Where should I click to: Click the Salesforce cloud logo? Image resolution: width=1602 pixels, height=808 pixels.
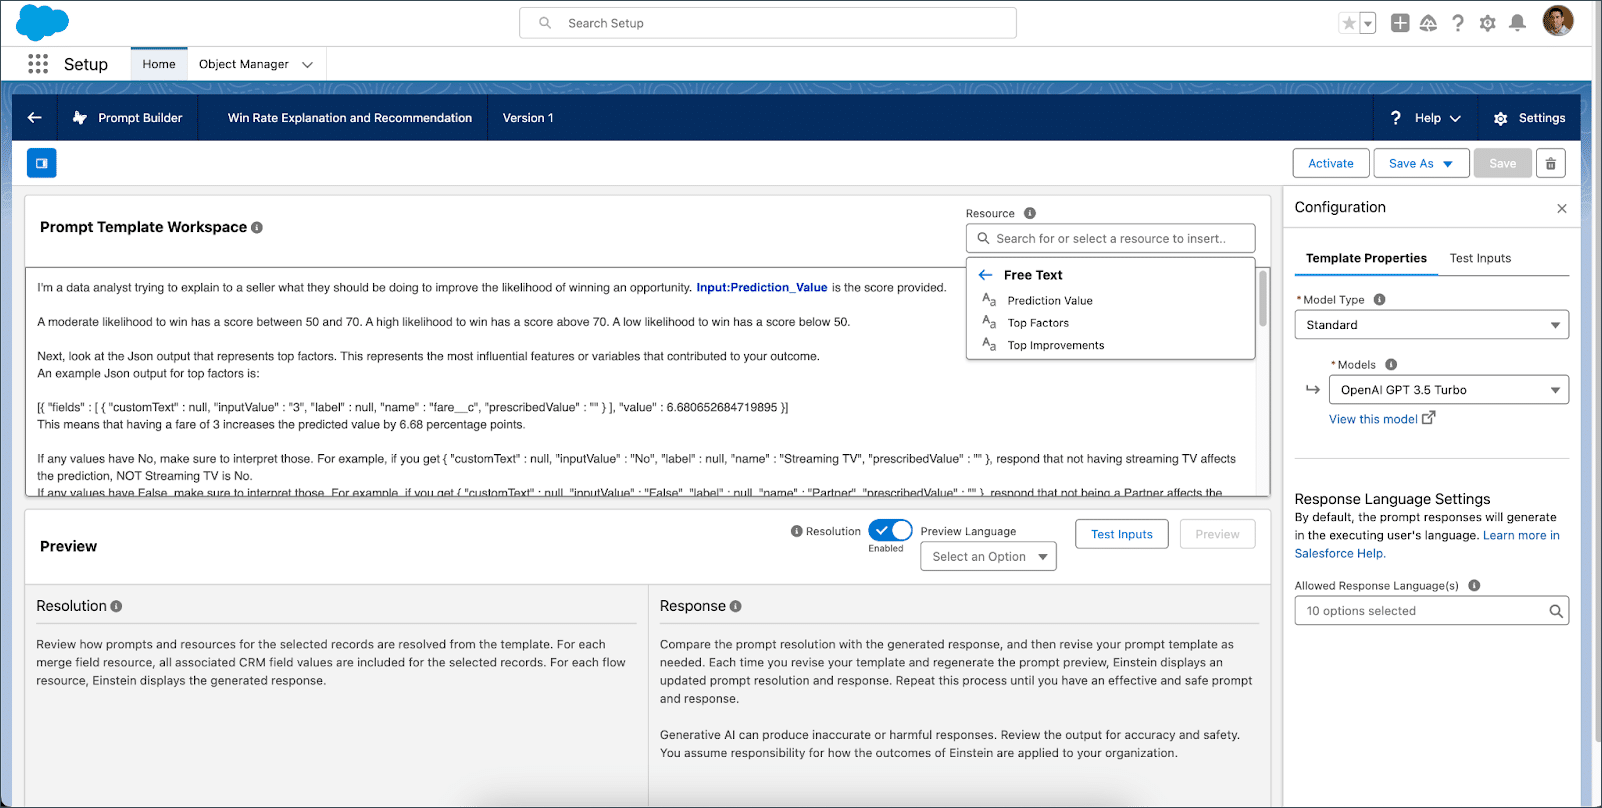pos(42,23)
